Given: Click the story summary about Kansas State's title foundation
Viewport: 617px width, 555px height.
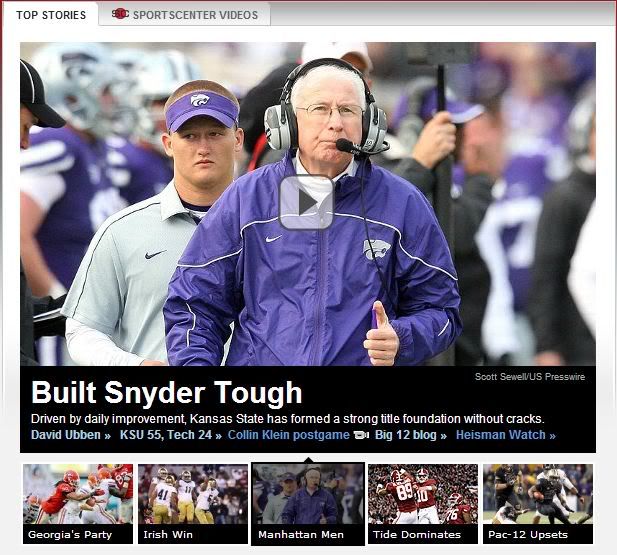Looking at the screenshot, I should (288, 419).
